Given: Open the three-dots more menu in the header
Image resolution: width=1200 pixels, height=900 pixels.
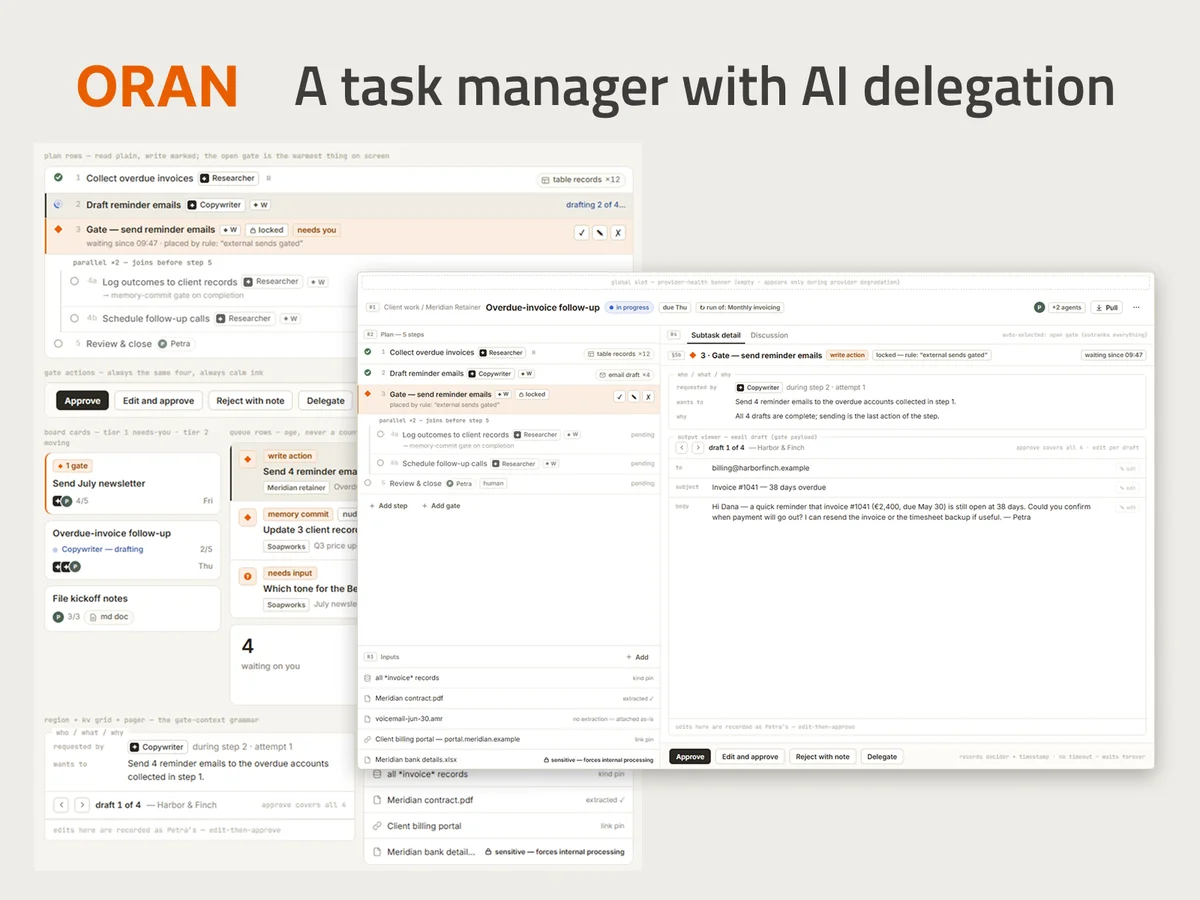Looking at the screenshot, I should (x=1136, y=307).
